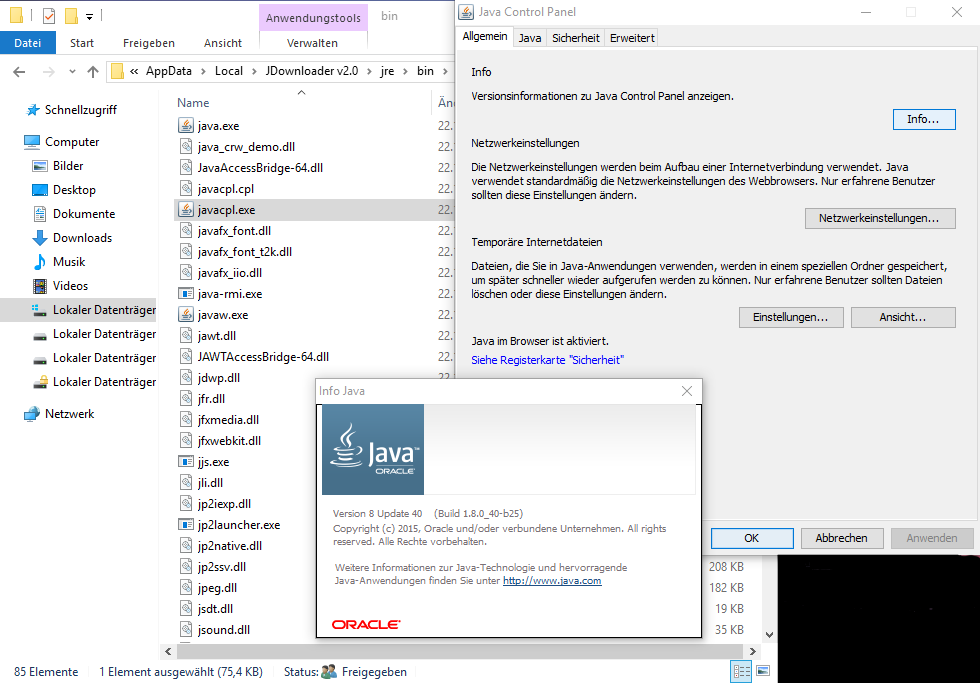Click OK in Java Control Panel
The image size is (980, 683).
(x=752, y=538)
